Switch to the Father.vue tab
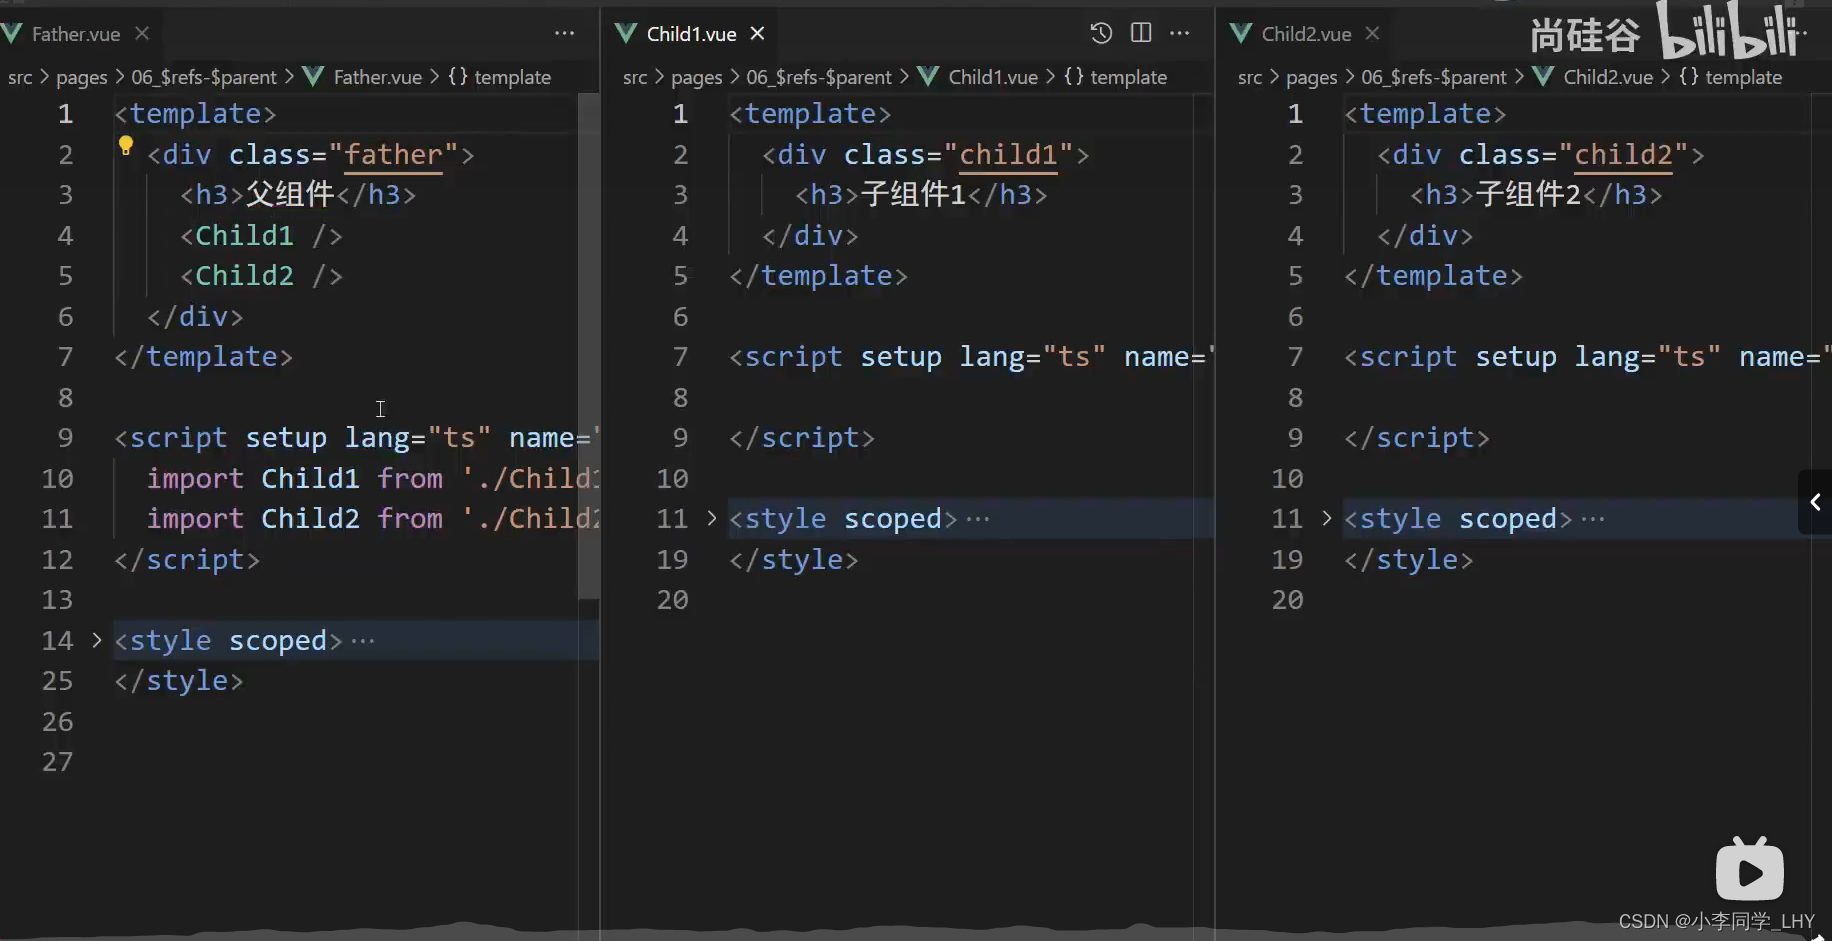Viewport: 1832px width, 941px height. click(x=75, y=34)
